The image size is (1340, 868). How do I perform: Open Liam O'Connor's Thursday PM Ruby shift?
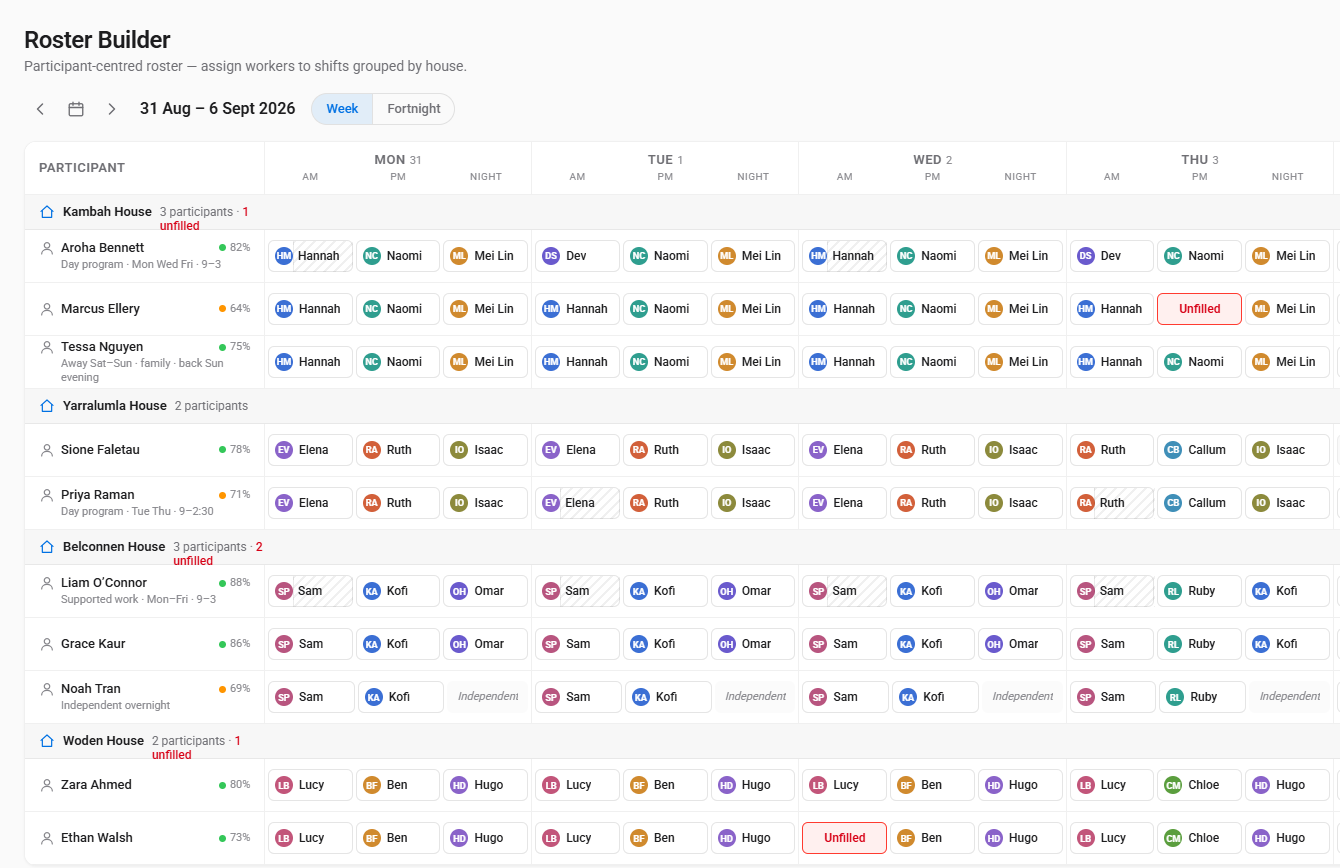(x=1199, y=591)
